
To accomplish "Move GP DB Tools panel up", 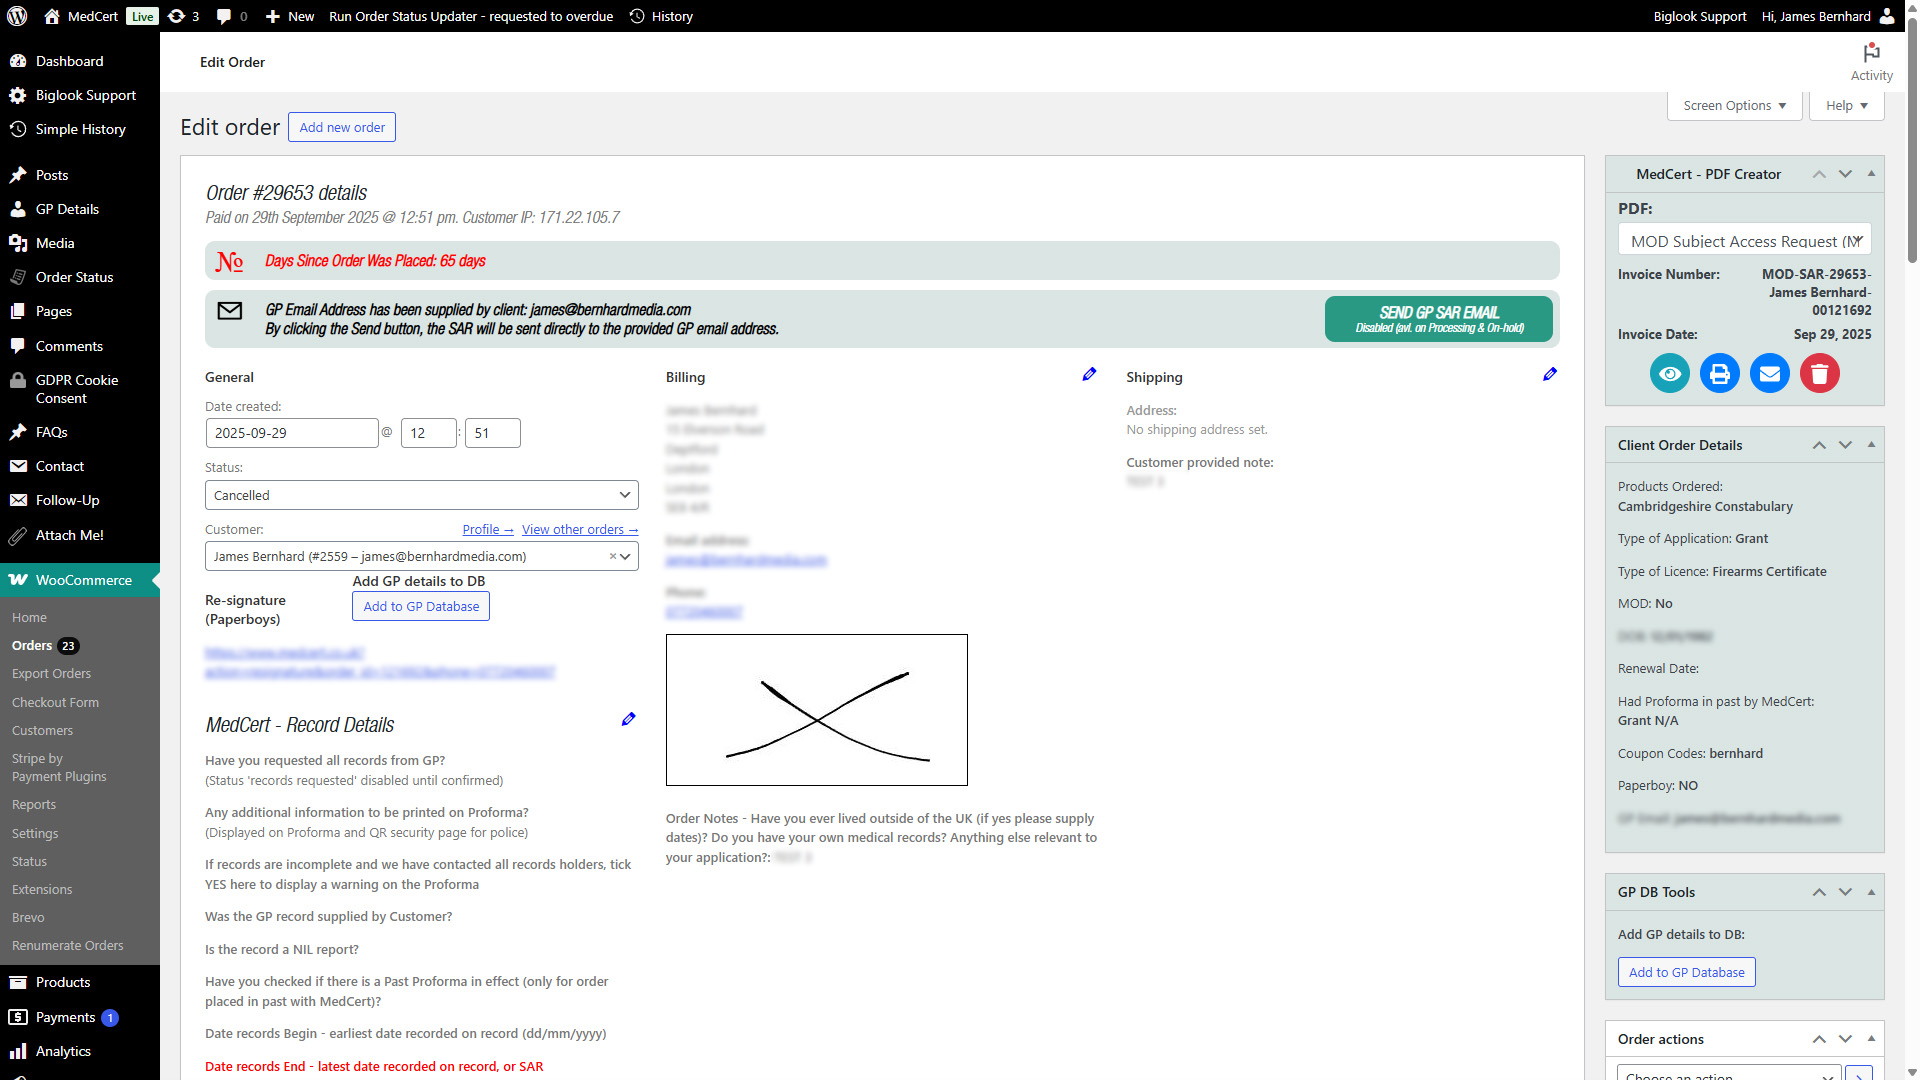I will pos(1819,892).
